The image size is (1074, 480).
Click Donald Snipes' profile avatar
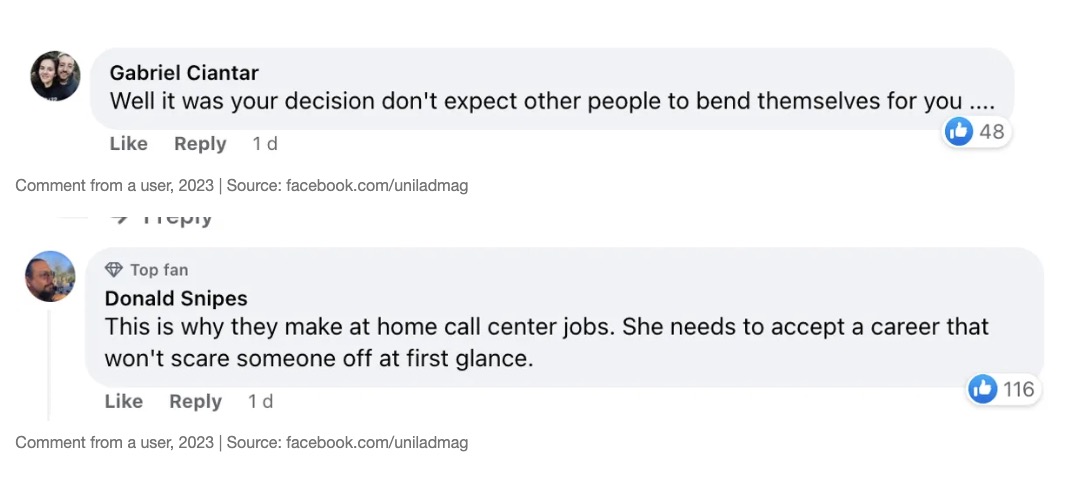(x=50, y=276)
